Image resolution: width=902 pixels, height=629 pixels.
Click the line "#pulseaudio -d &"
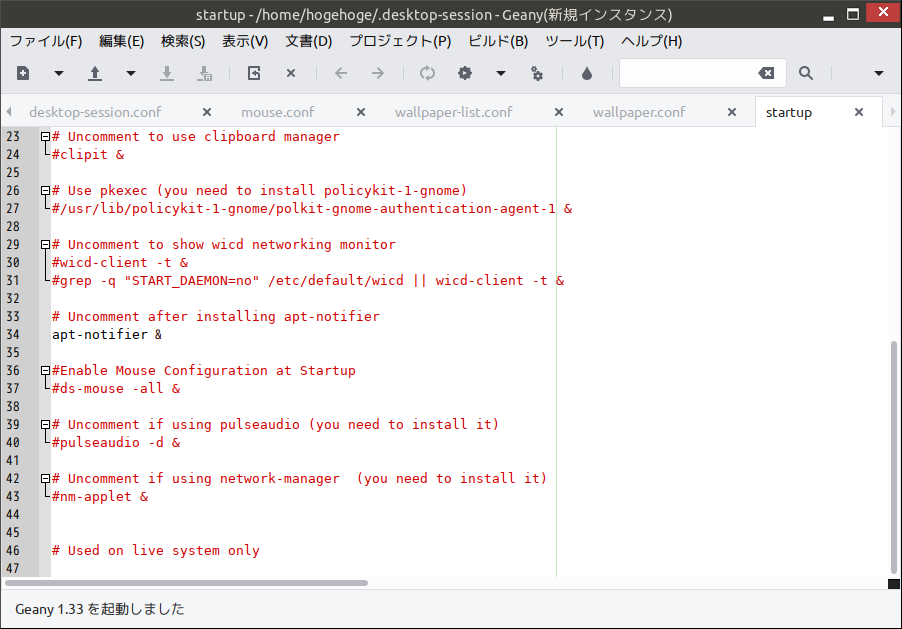[x=116, y=443]
